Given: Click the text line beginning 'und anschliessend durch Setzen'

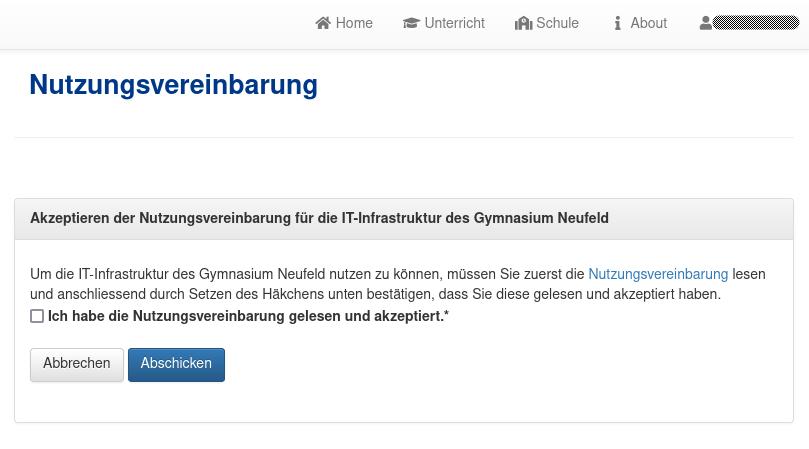Looking at the screenshot, I should 375,295.
